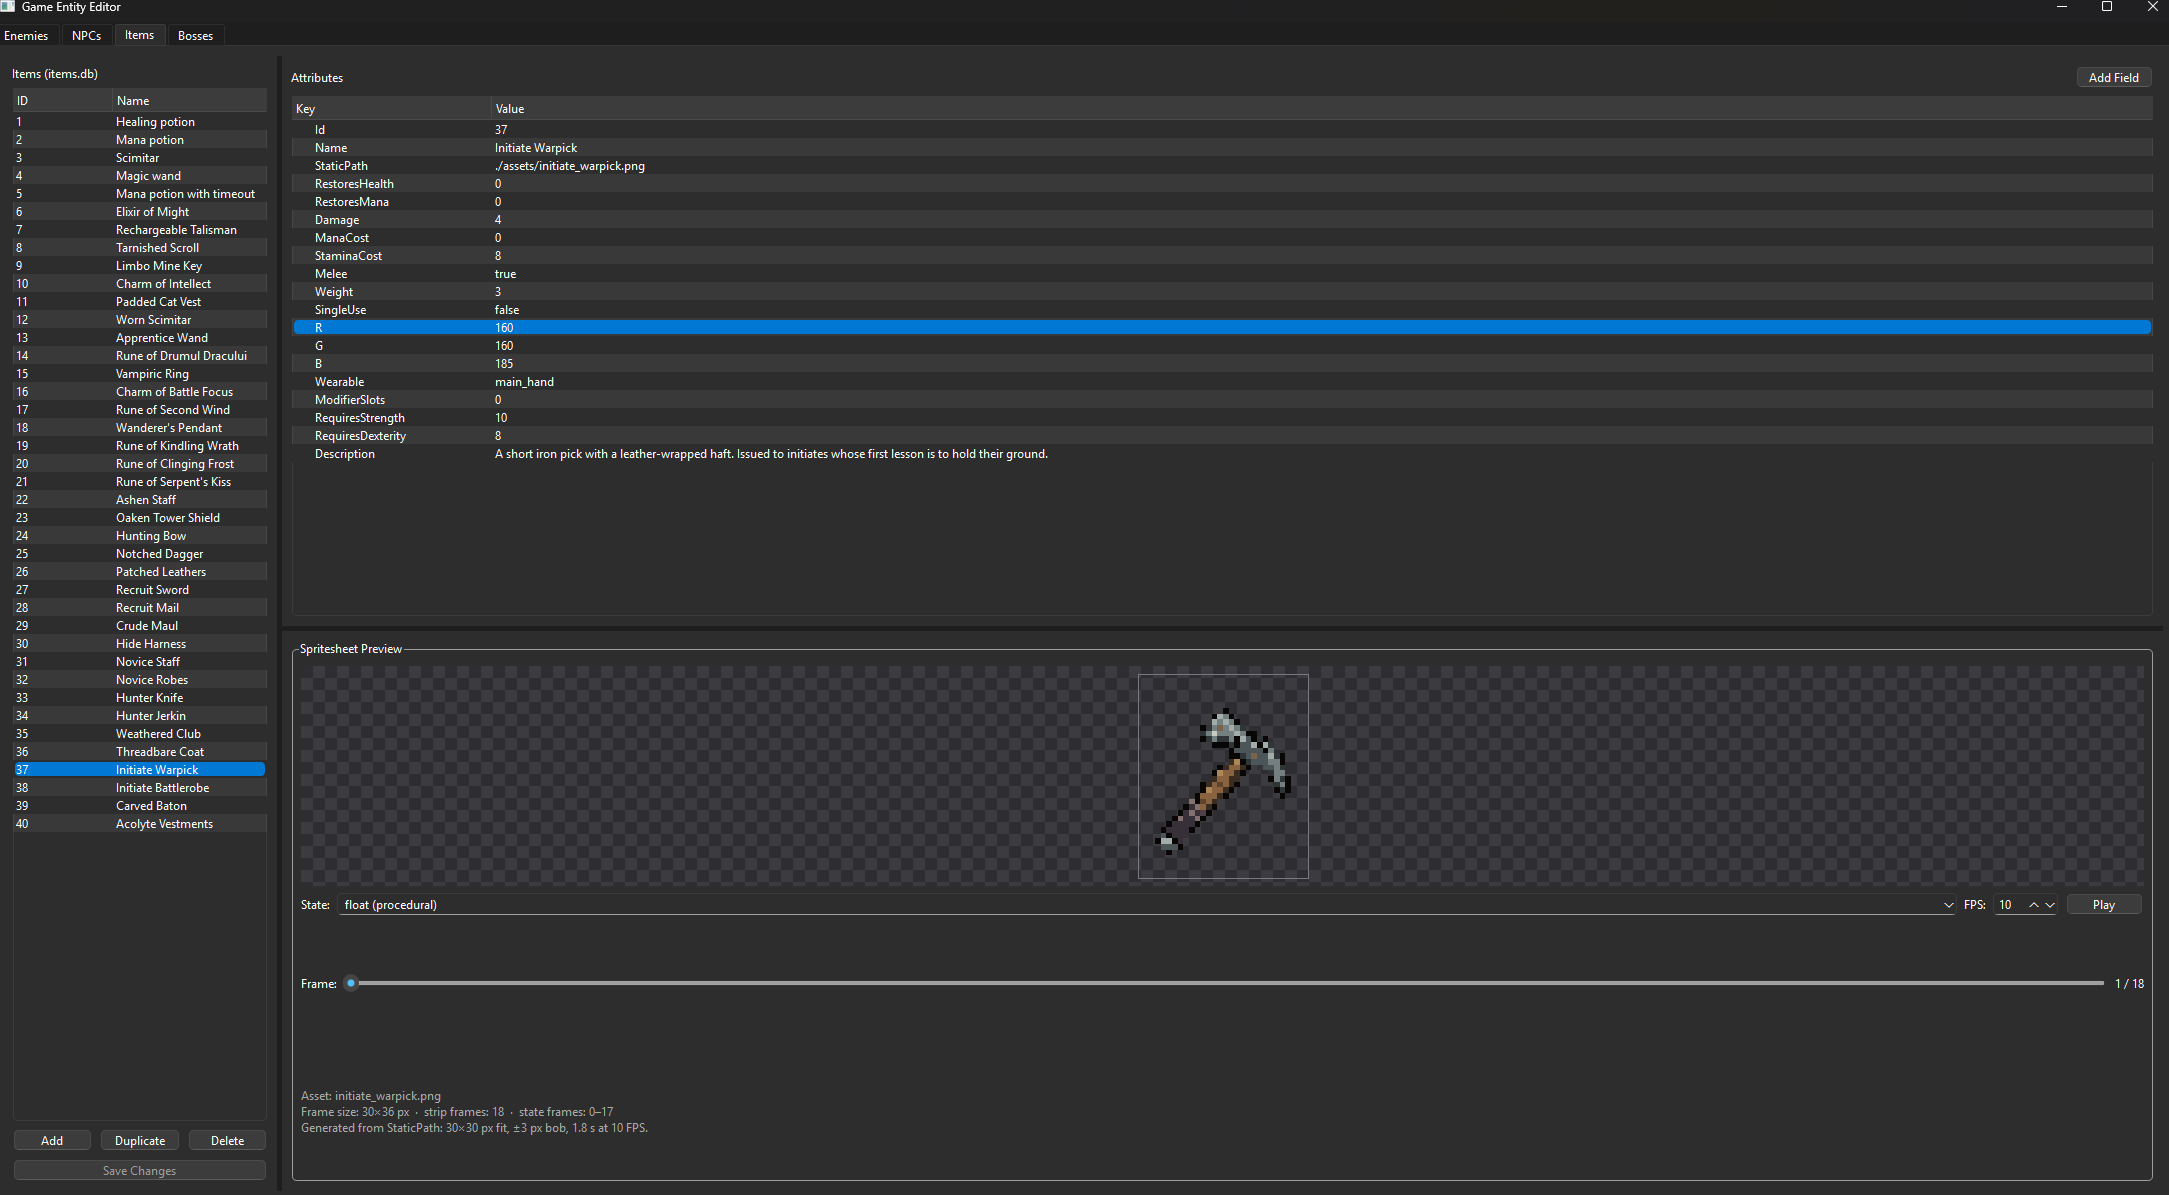The image size is (2169, 1195).
Task: Select the Novice Robes item
Action: coord(140,679)
